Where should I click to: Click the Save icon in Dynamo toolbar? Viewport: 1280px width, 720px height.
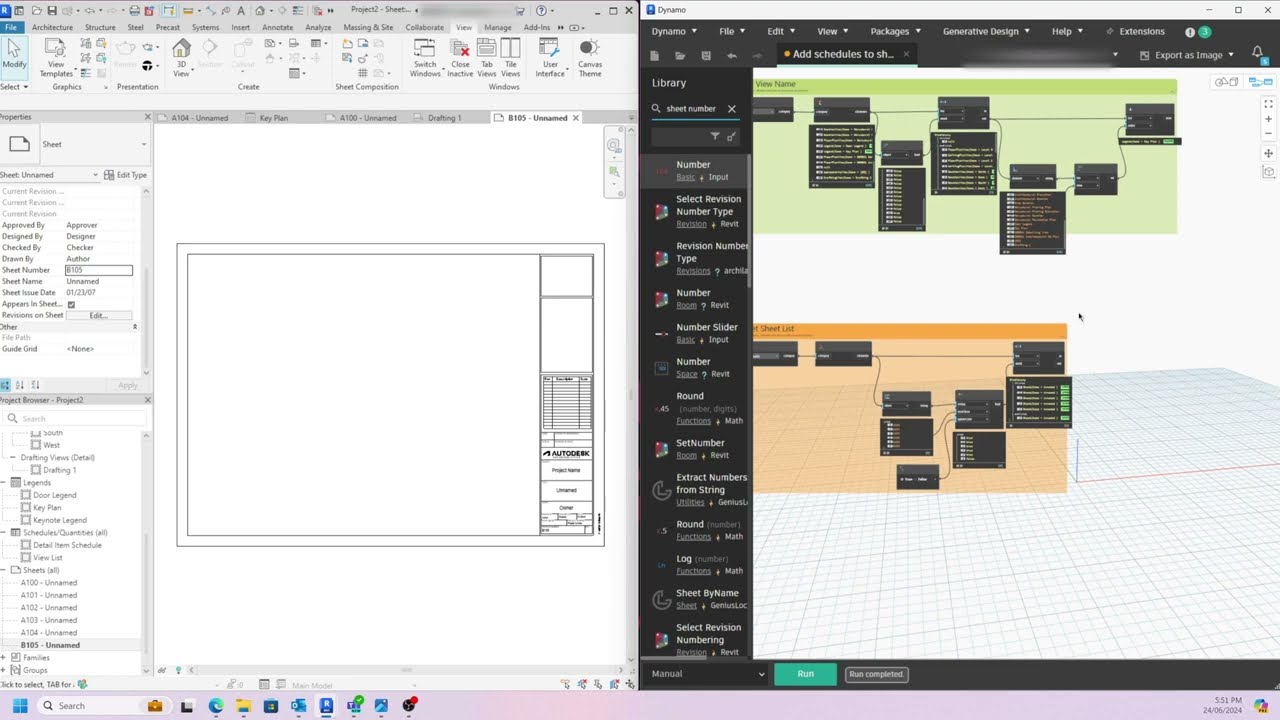click(x=706, y=55)
